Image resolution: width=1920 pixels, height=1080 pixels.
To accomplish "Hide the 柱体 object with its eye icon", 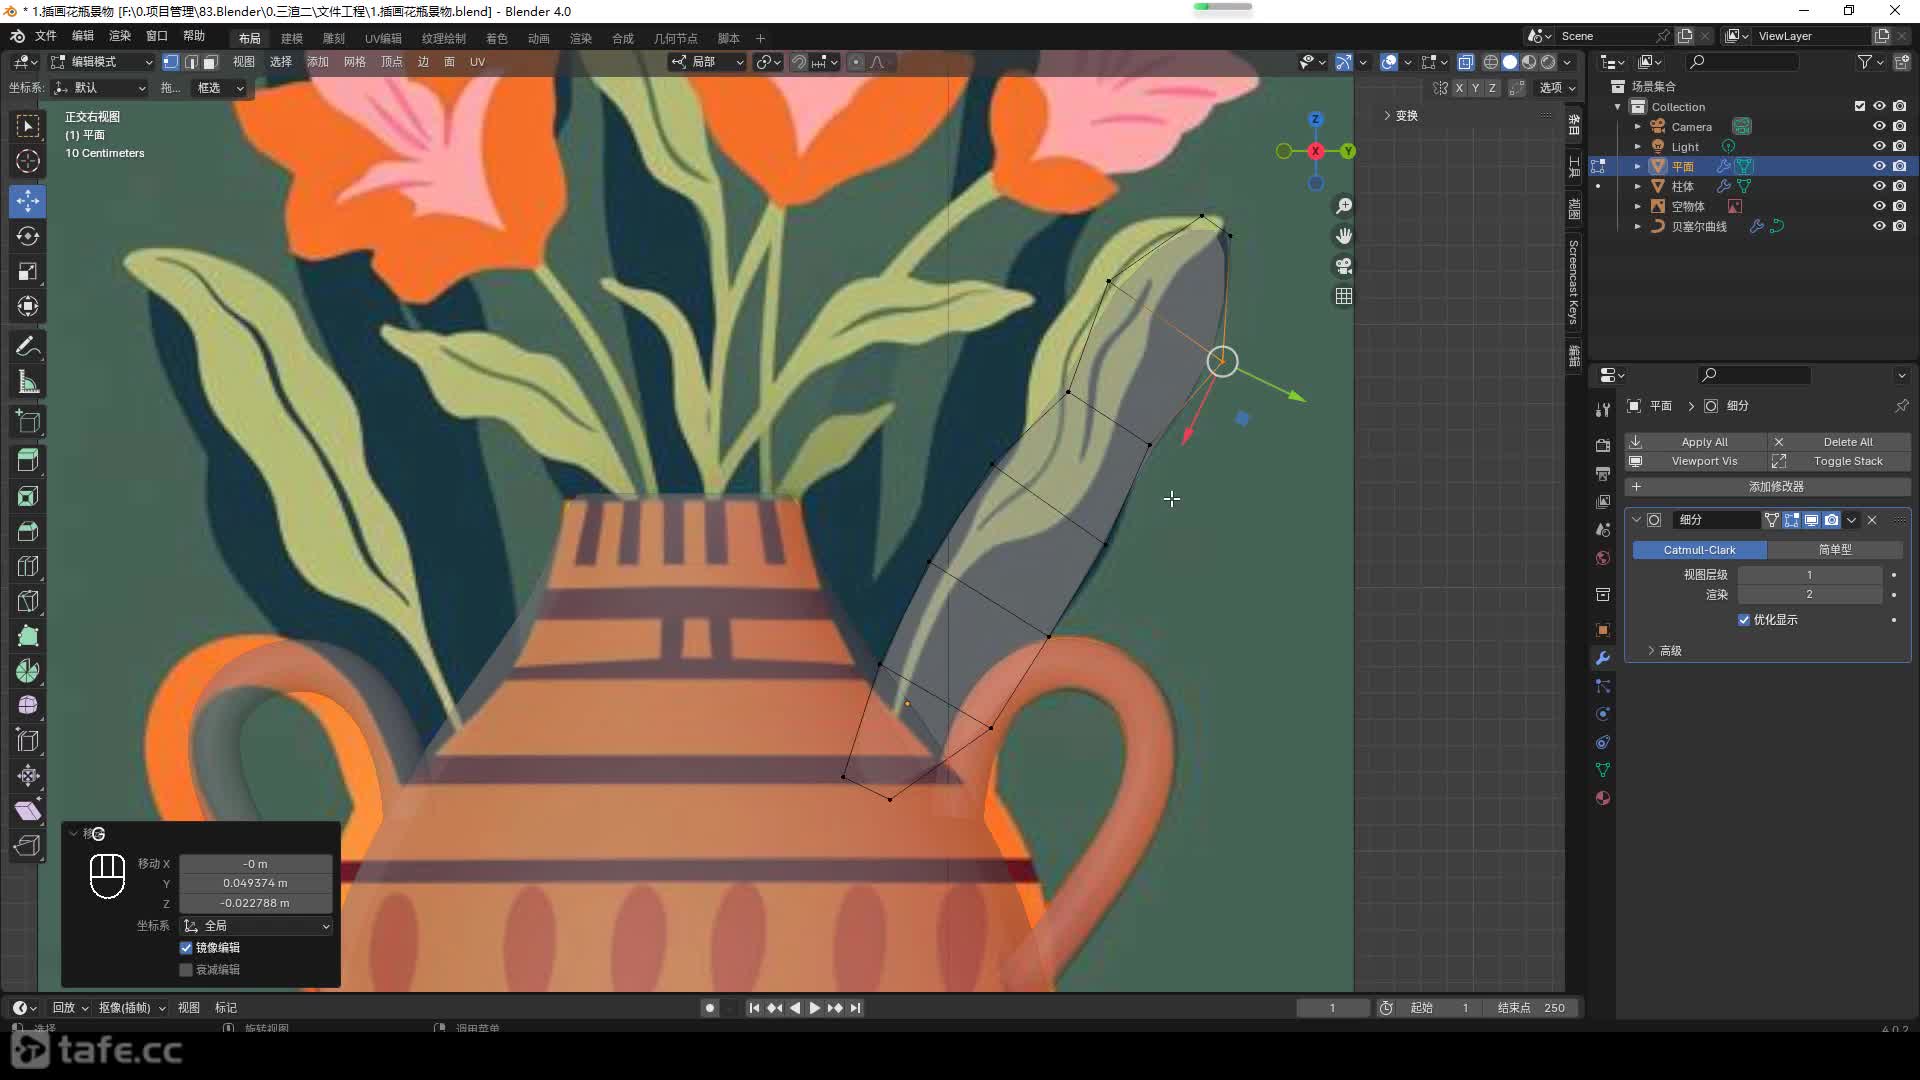I will pyautogui.click(x=1879, y=186).
